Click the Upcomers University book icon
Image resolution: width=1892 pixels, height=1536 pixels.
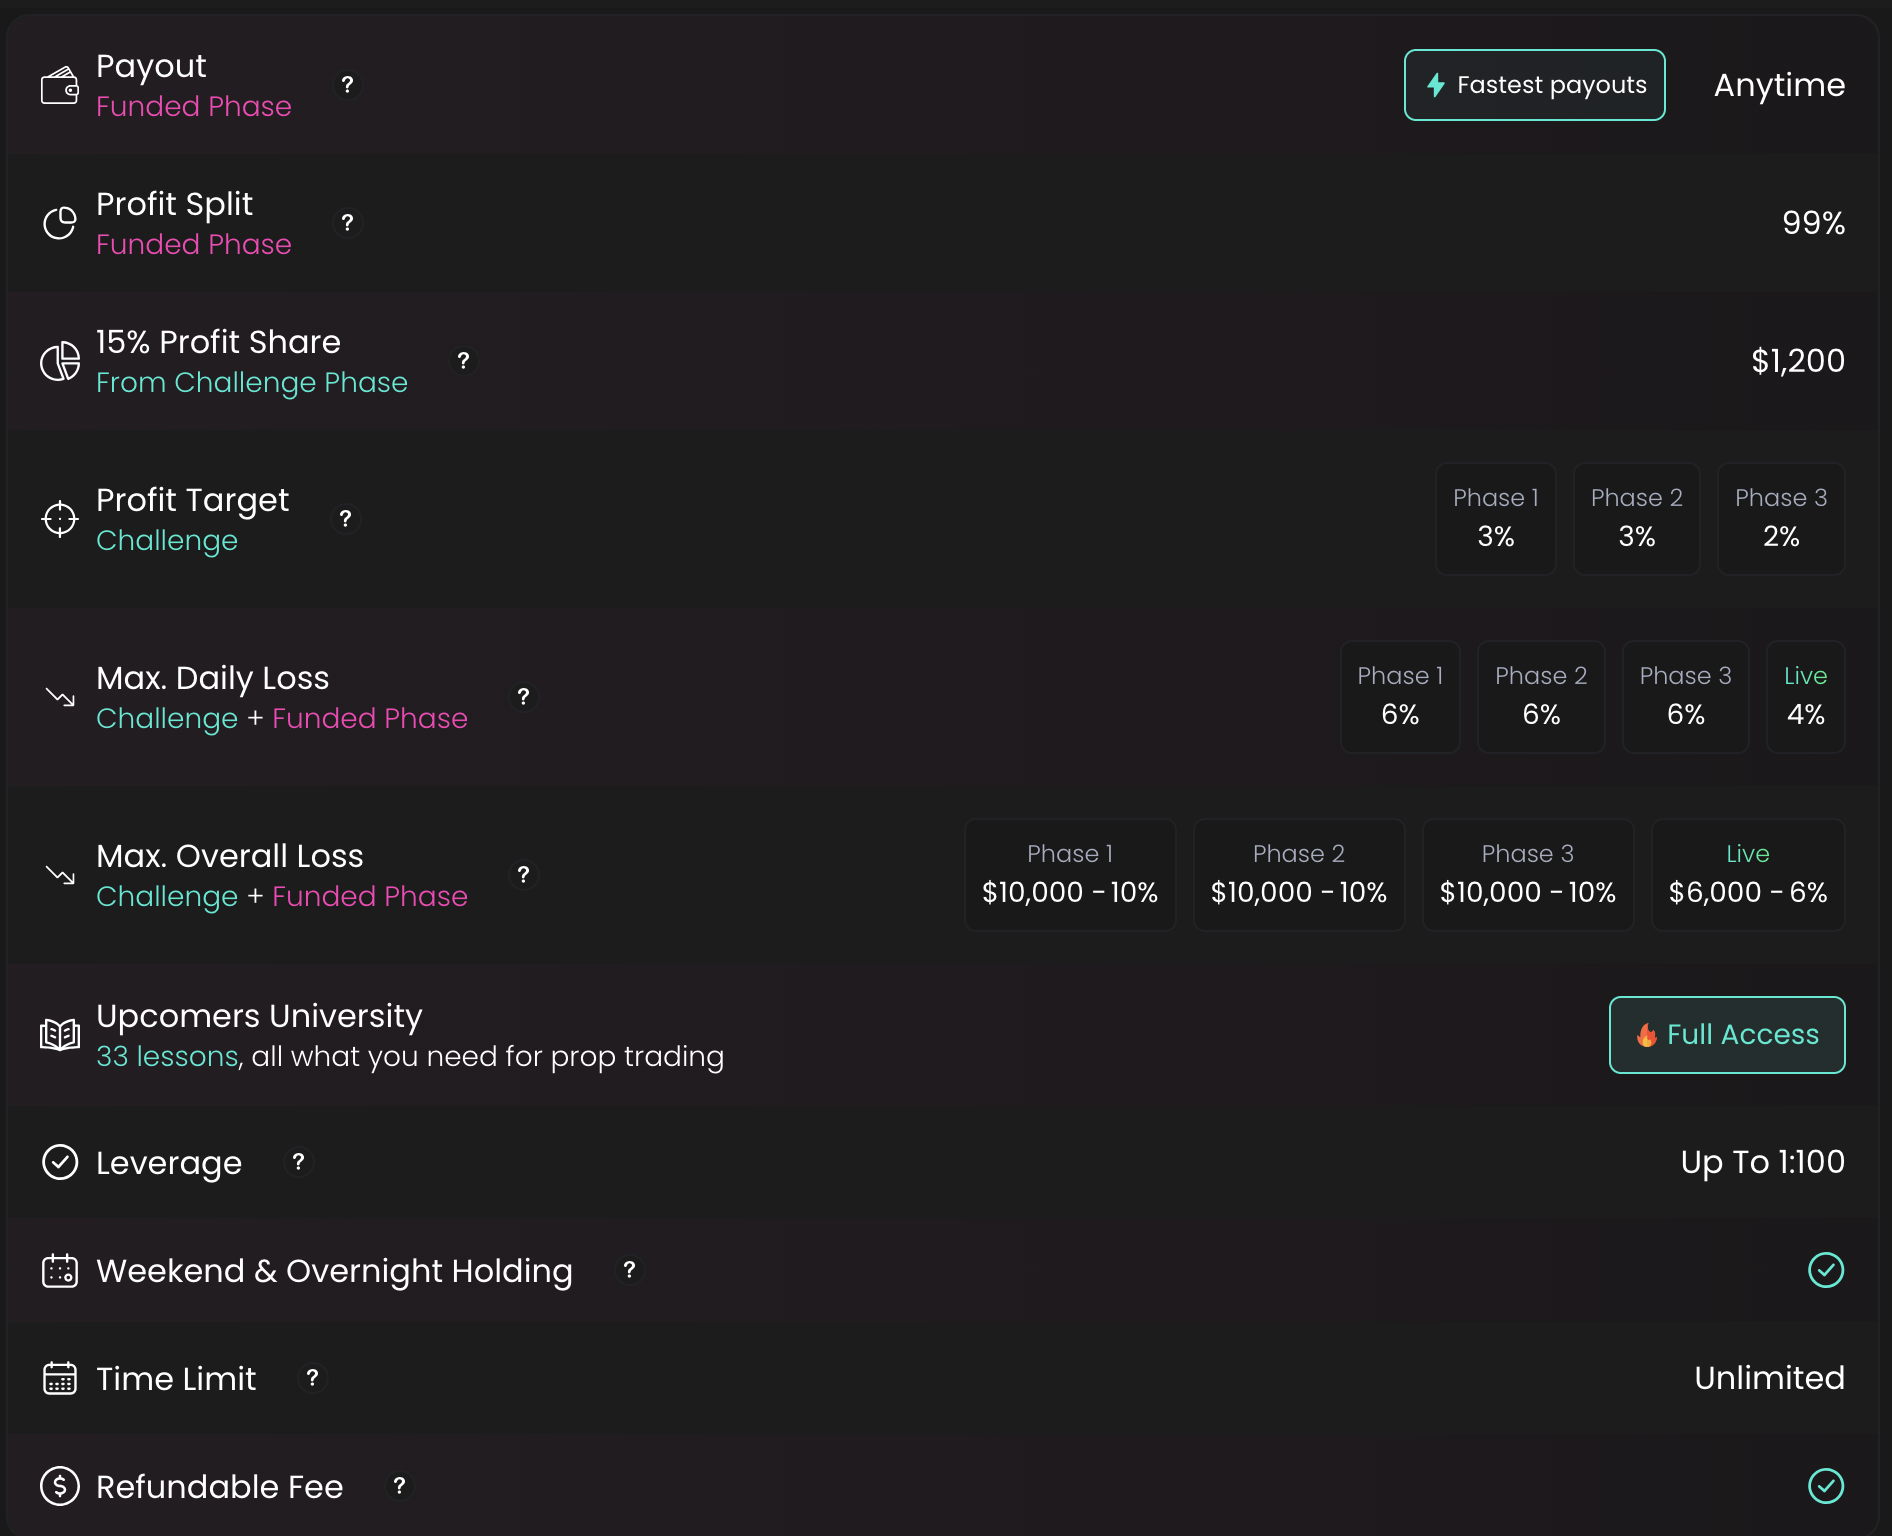[x=60, y=1035]
